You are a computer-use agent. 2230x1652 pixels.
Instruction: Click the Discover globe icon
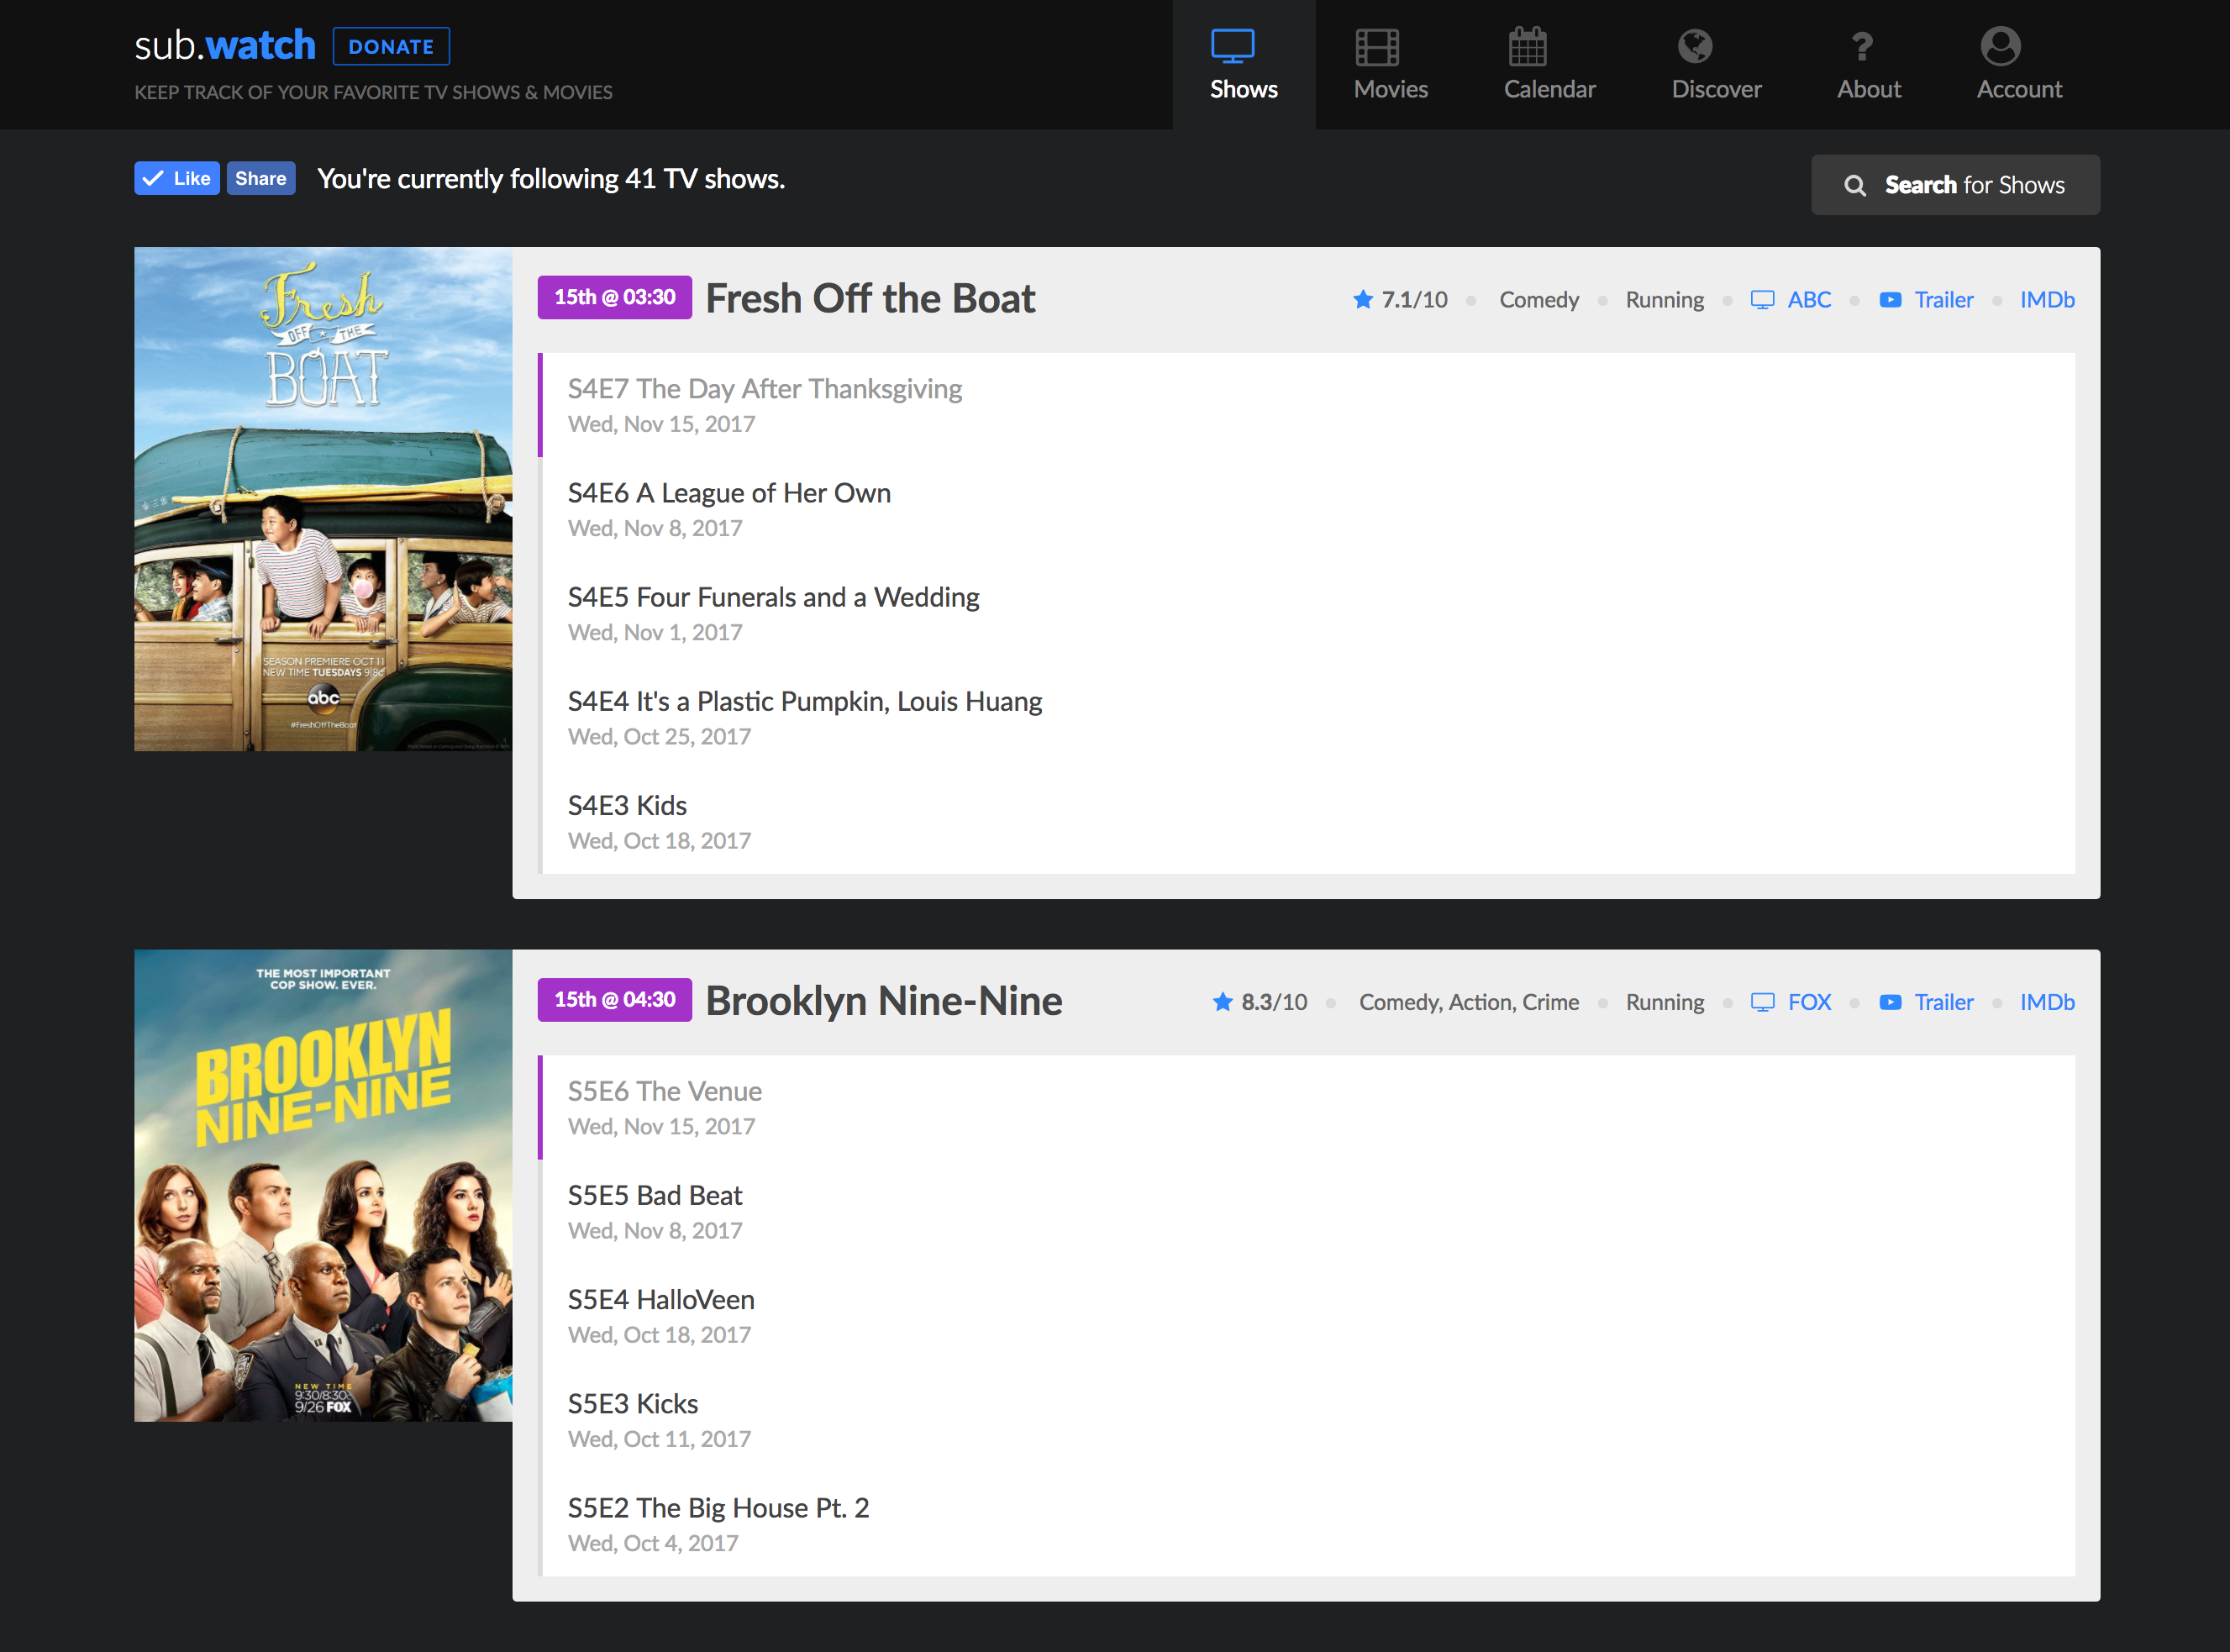coord(1694,46)
